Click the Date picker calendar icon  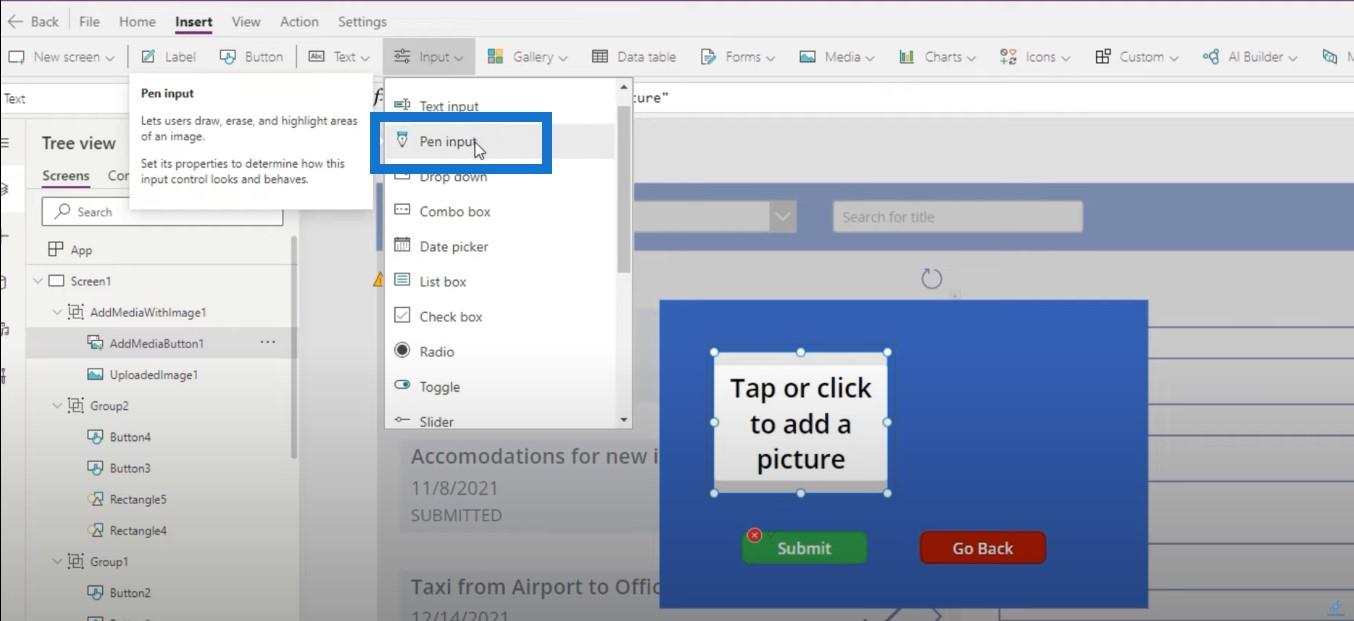402,245
